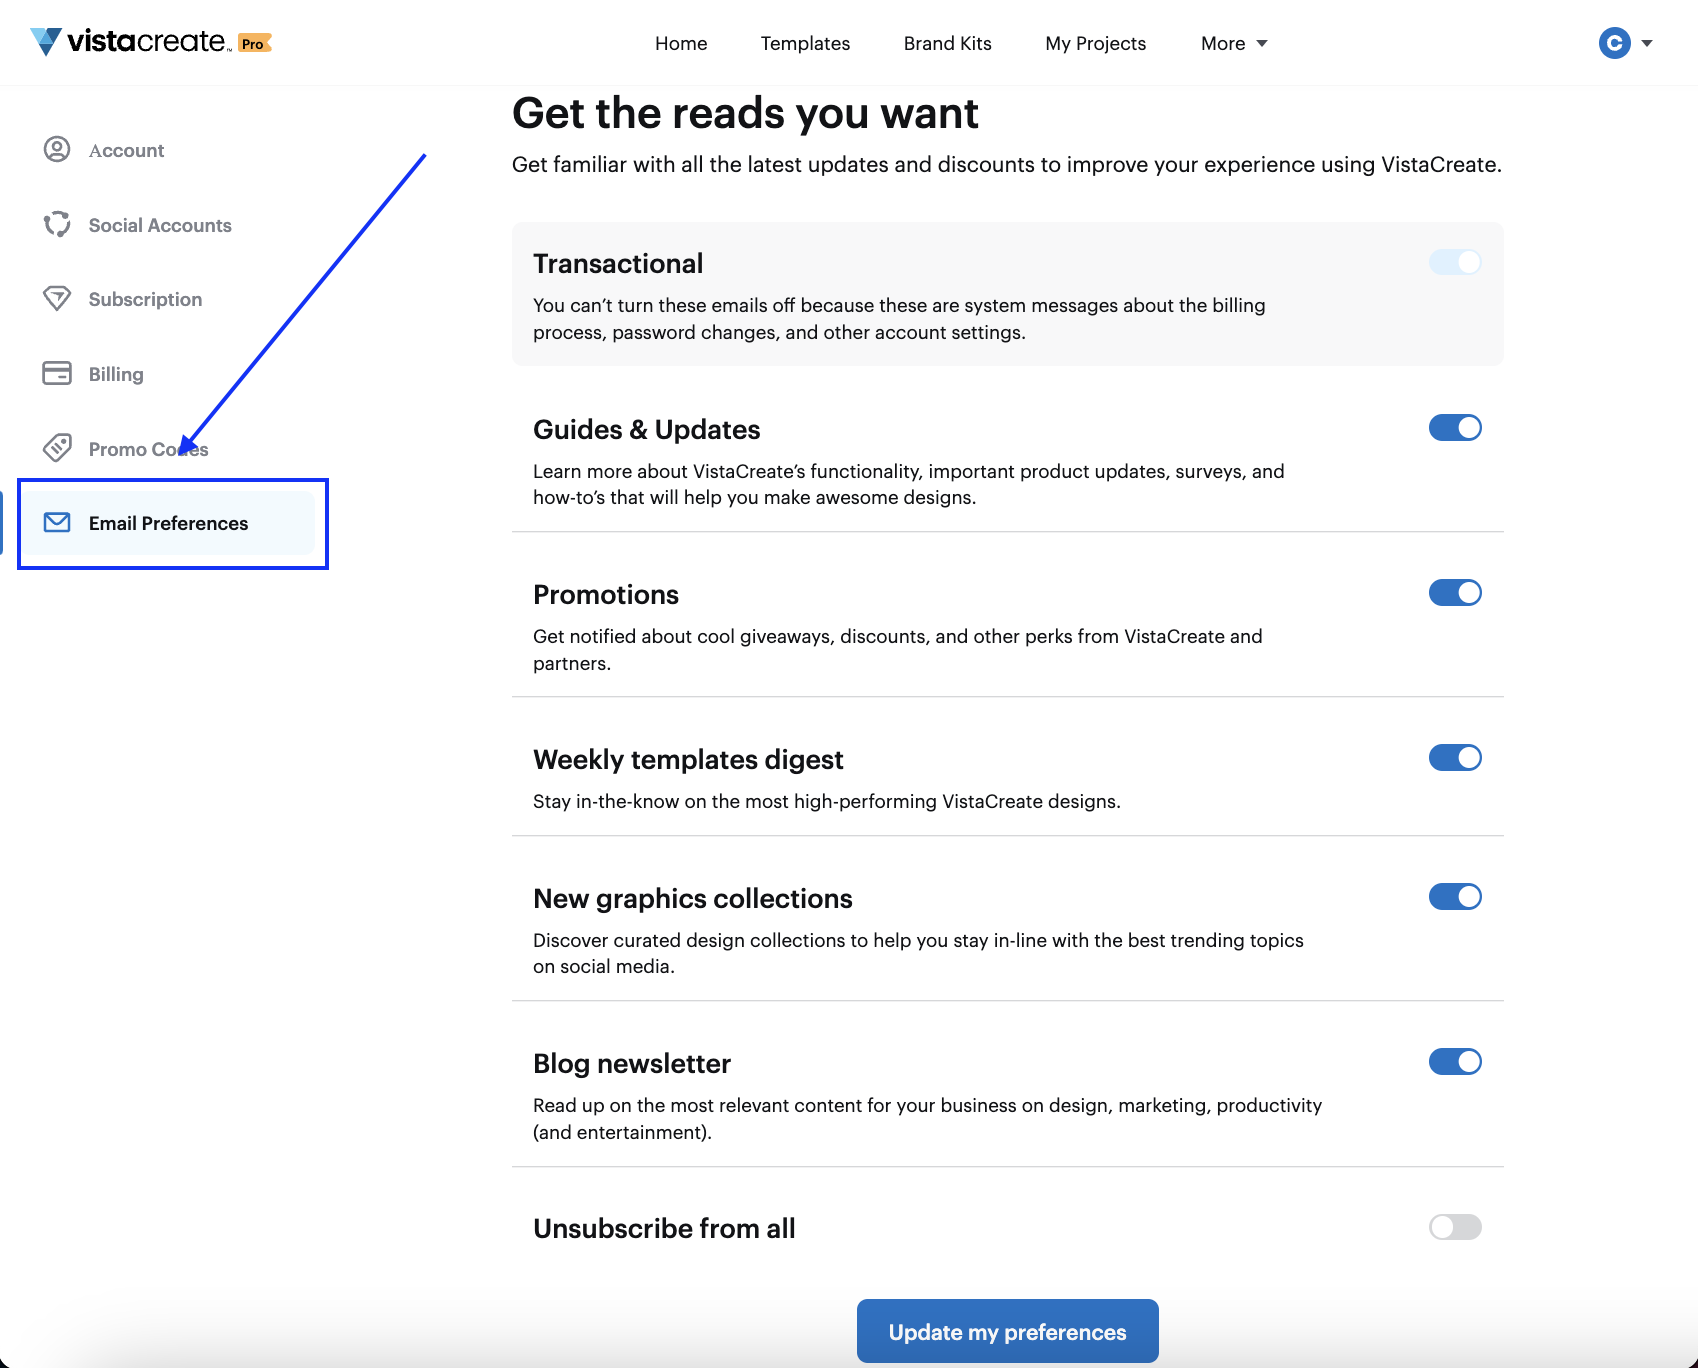Disable the Guides & Updates toggle
Screen dimensions: 1698x1368
1455,428
